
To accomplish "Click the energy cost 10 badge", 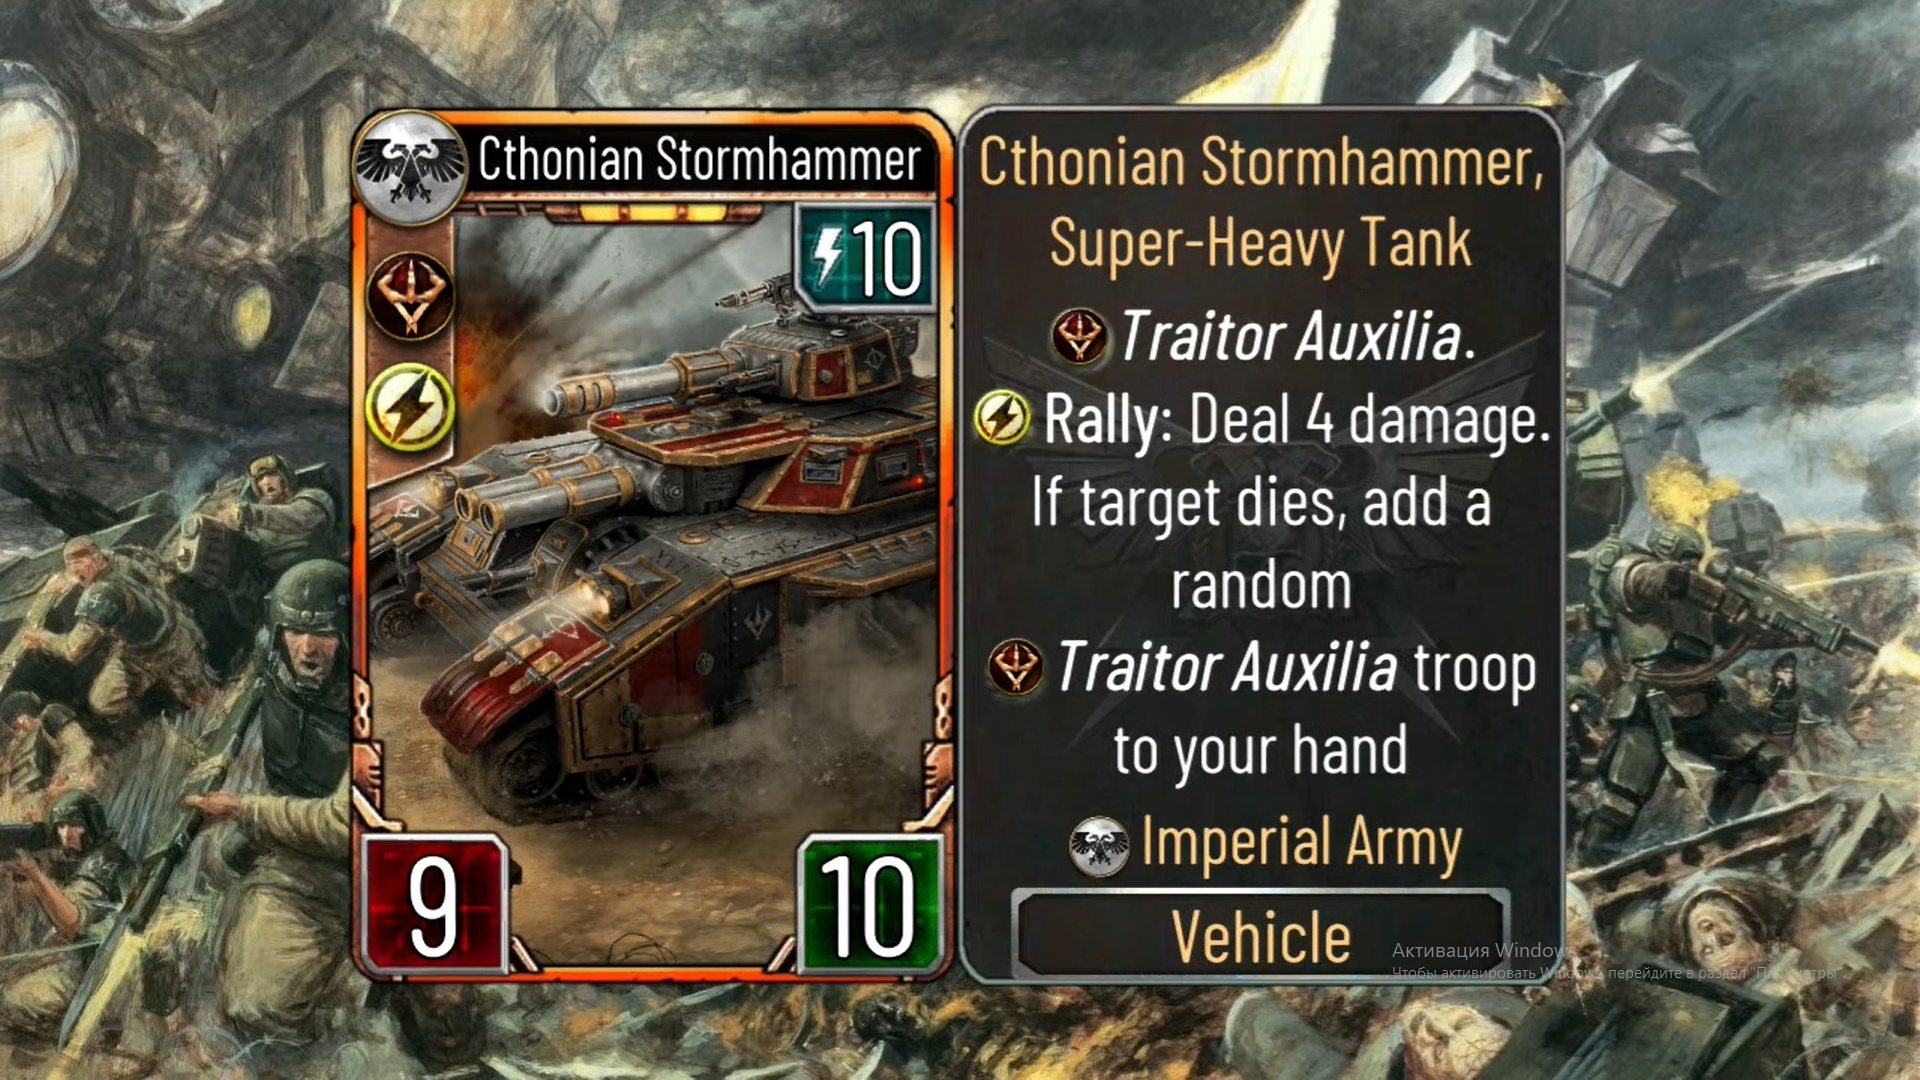I will pyautogui.click(x=867, y=258).
